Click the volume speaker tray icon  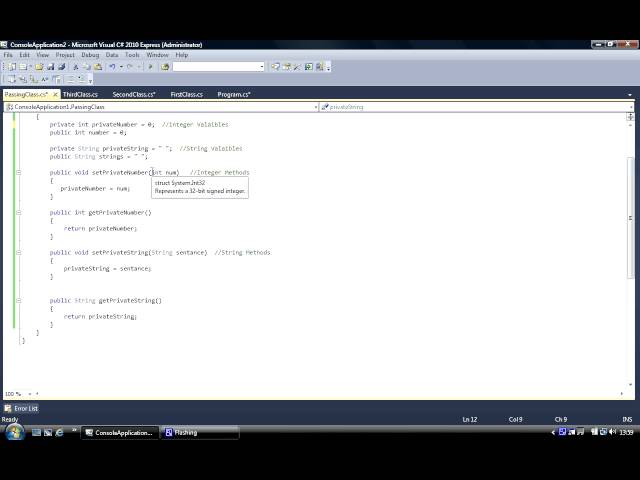(x=612, y=432)
